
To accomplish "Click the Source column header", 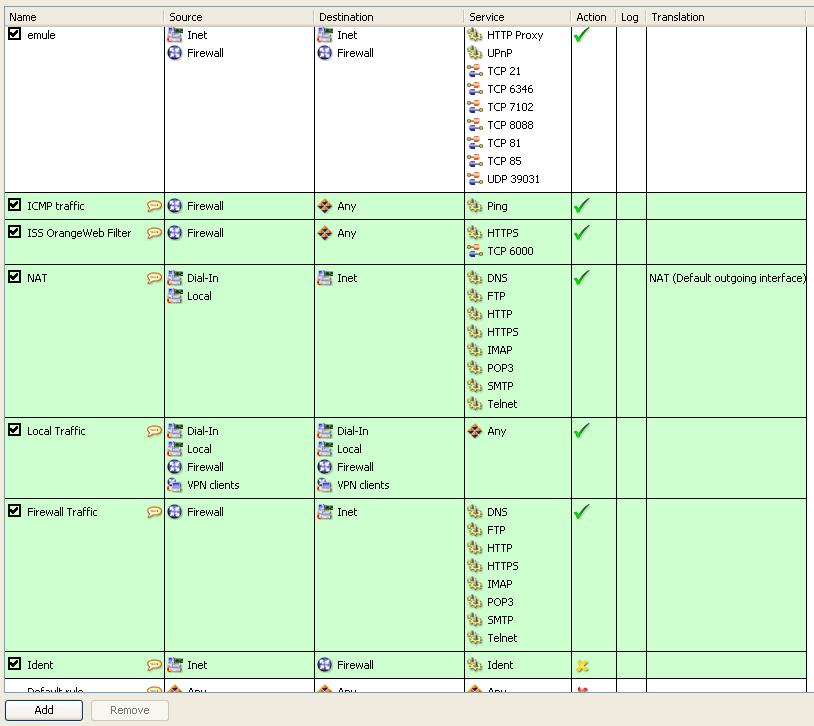I will 239,17.
